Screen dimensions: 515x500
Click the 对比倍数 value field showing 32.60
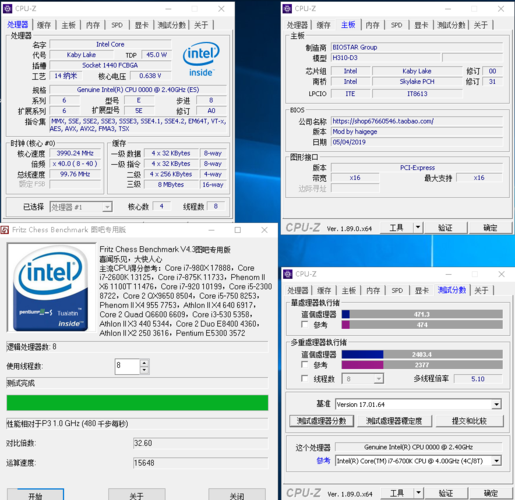[200, 443]
